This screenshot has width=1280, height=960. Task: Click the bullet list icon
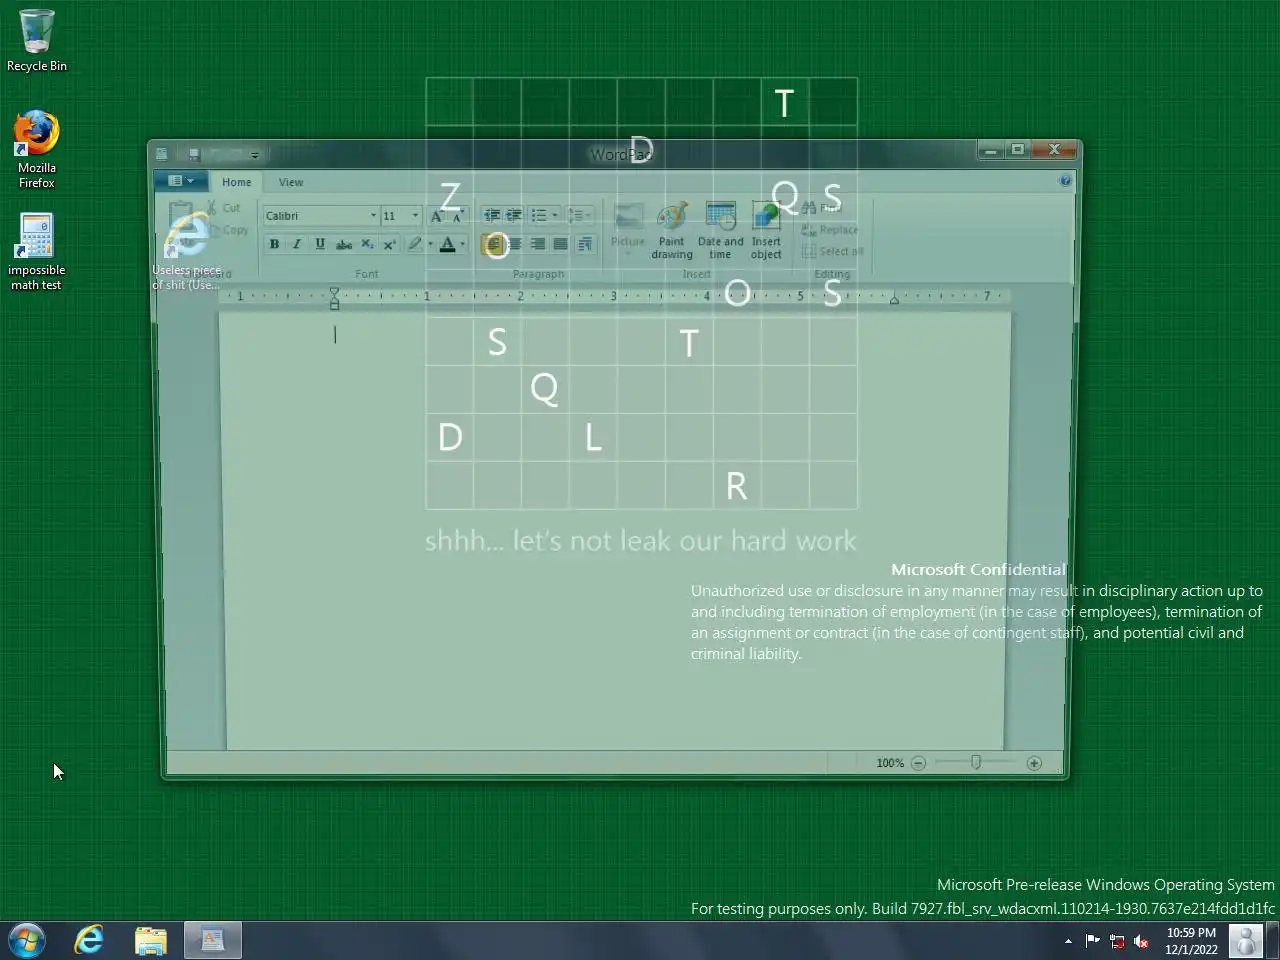click(x=539, y=216)
